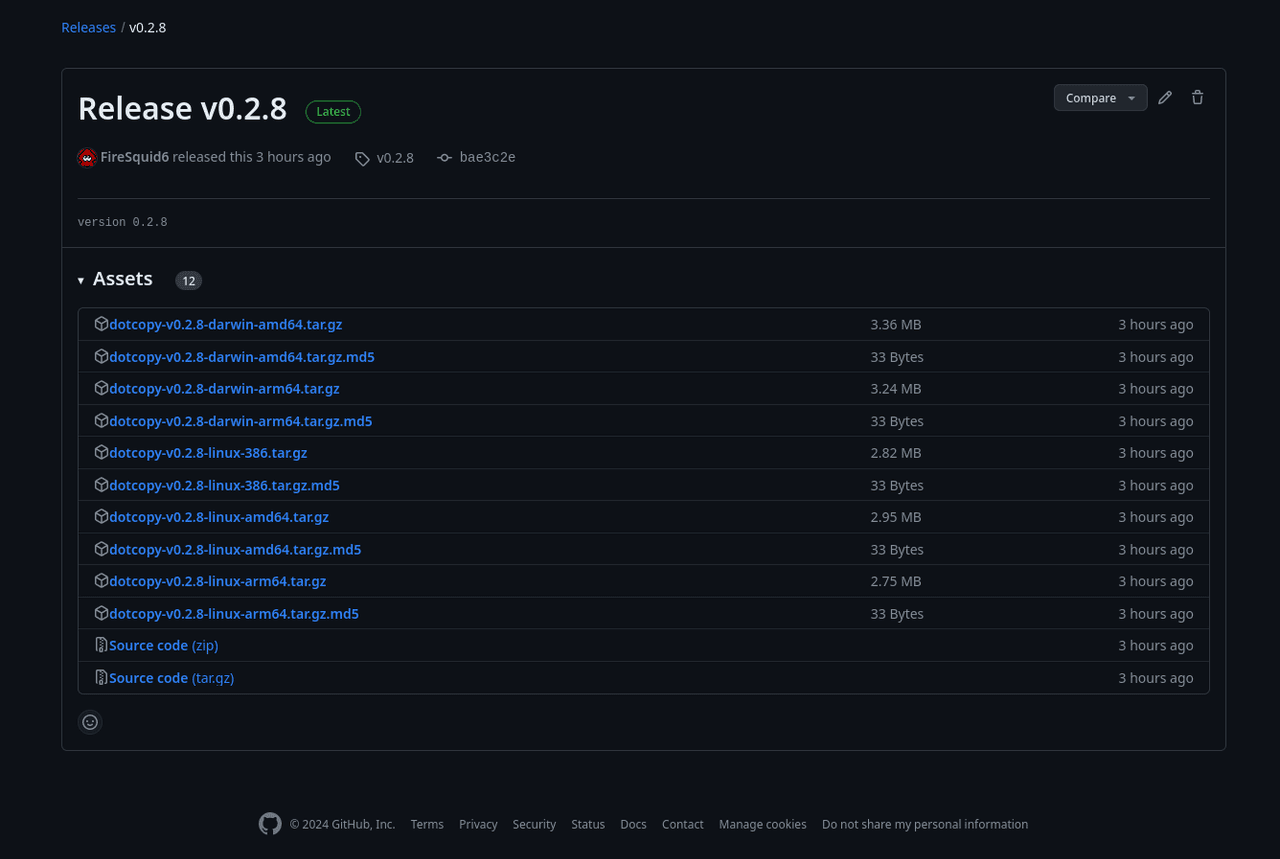The width and height of the screenshot is (1280, 859).
Task: Download Source code (tar.gz)
Action: click(171, 678)
